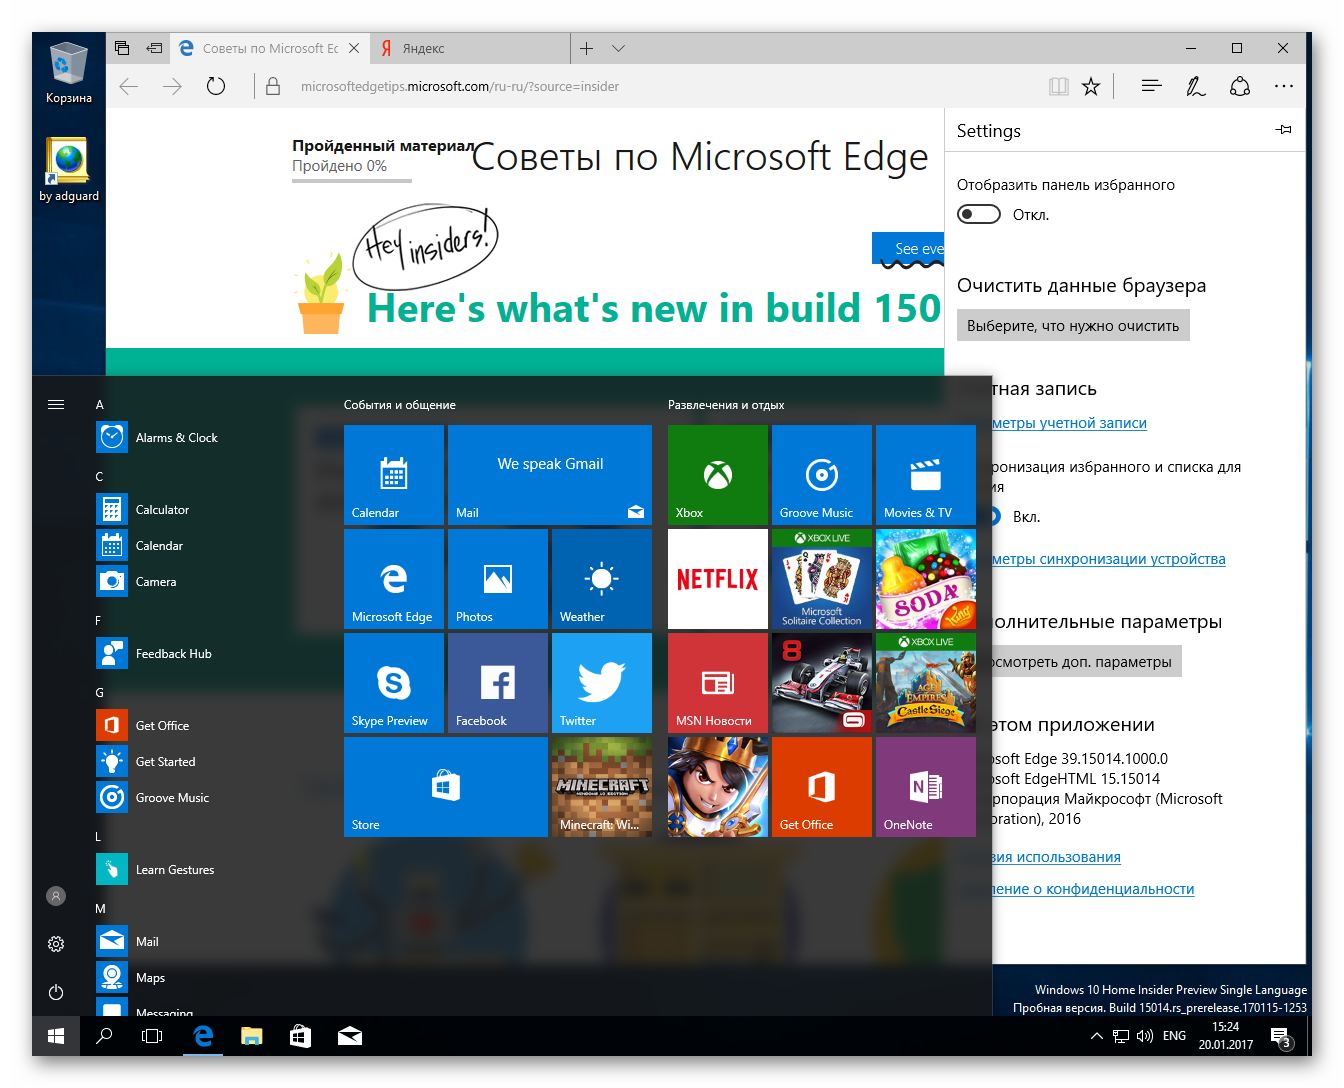Click the Windows Start button
The width and height of the screenshot is (1344, 1088).
click(56, 1036)
